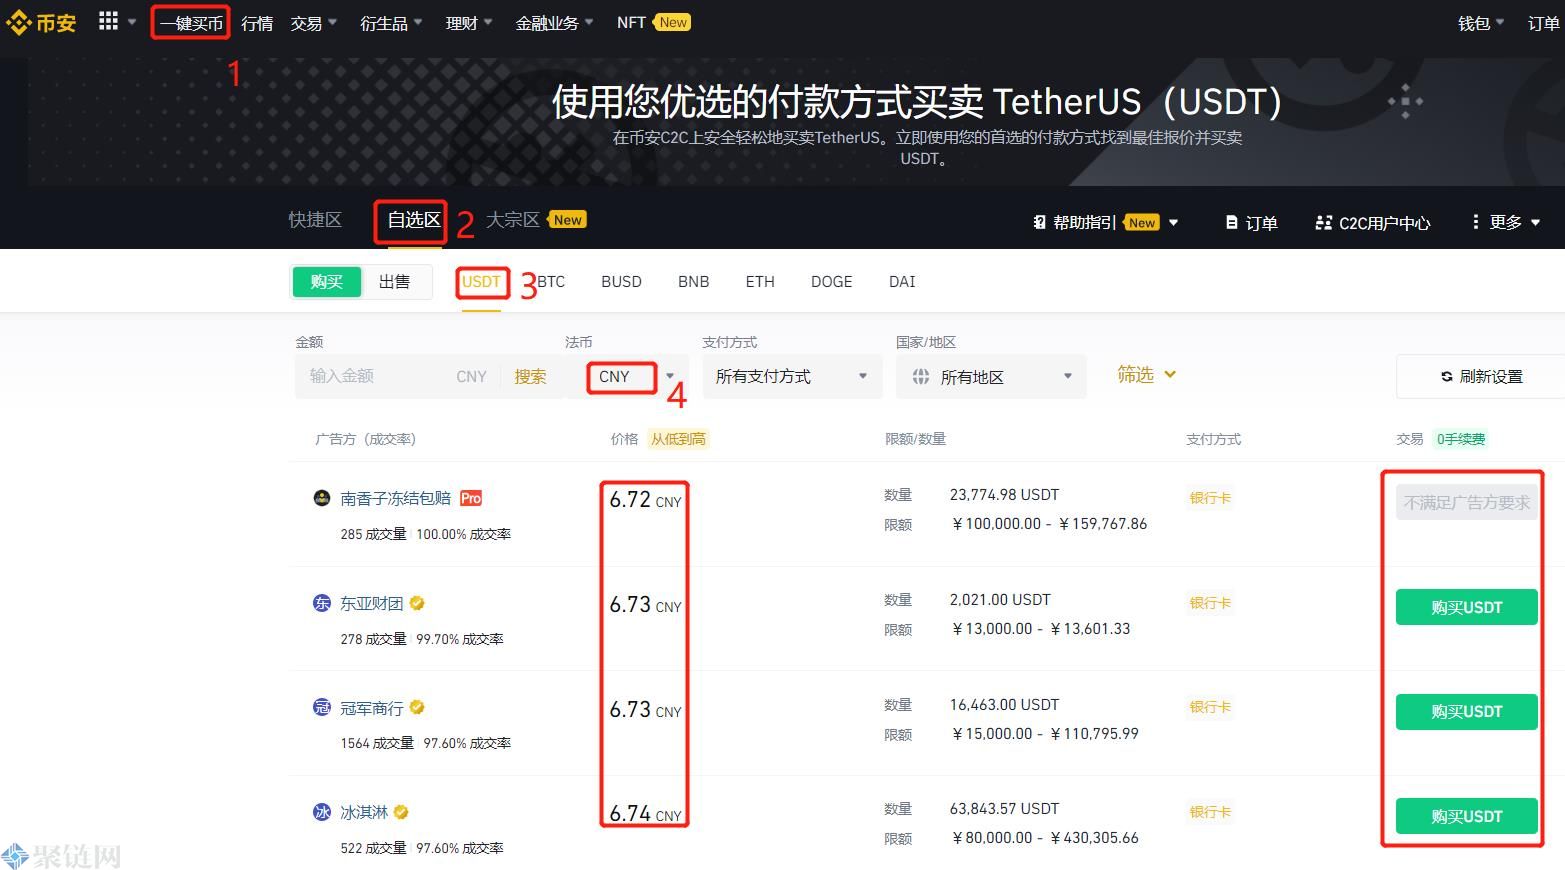Image resolution: width=1565 pixels, height=870 pixels.
Task: Click 东亚财团 verified badge icon
Action: click(x=417, y=603)
